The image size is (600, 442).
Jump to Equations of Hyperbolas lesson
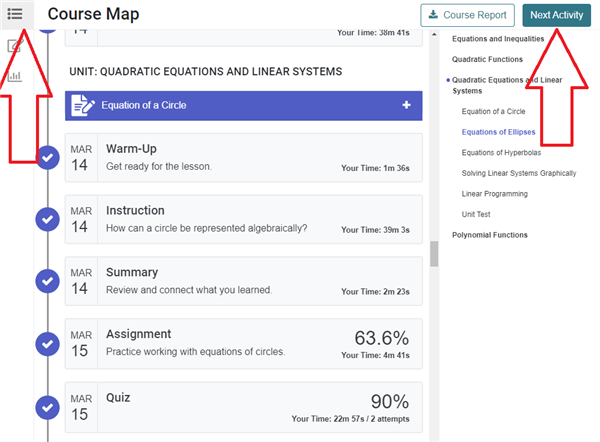point(501,153)
